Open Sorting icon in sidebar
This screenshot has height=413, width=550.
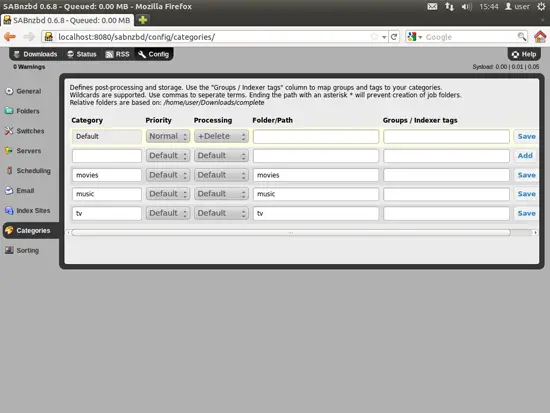coord(9,250)
